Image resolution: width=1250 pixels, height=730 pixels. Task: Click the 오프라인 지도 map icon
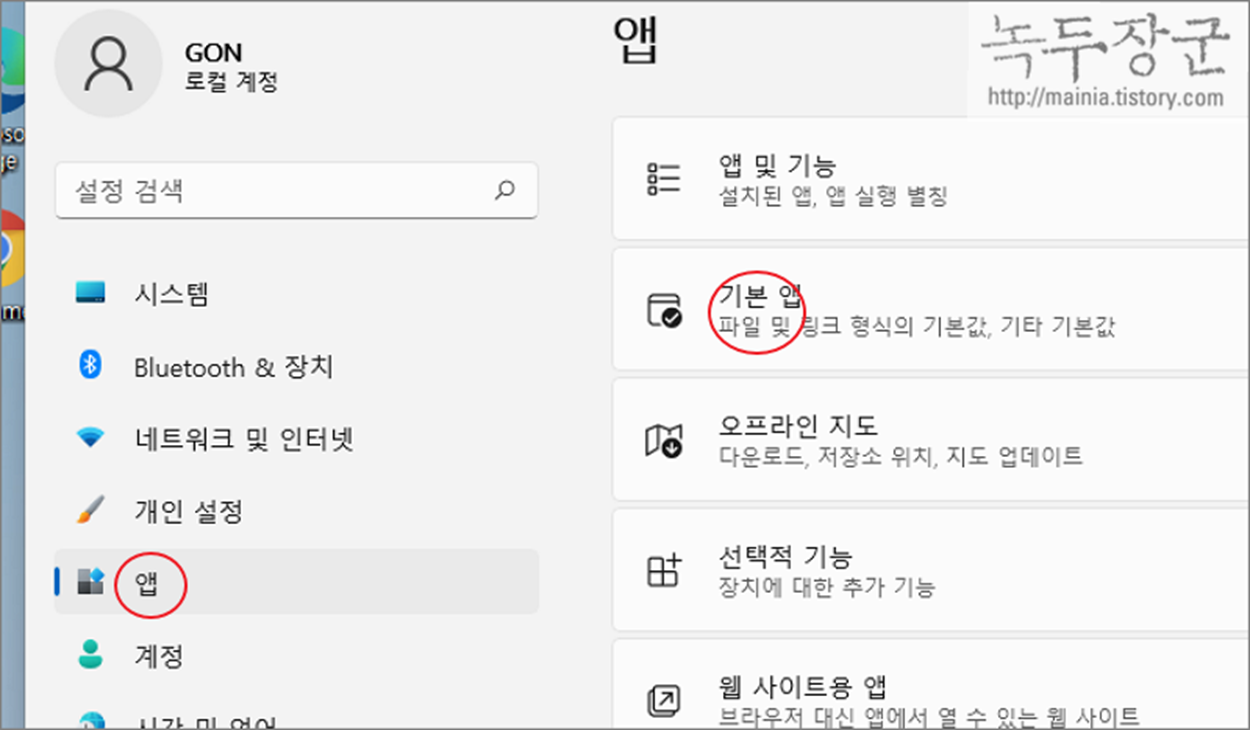663,440
